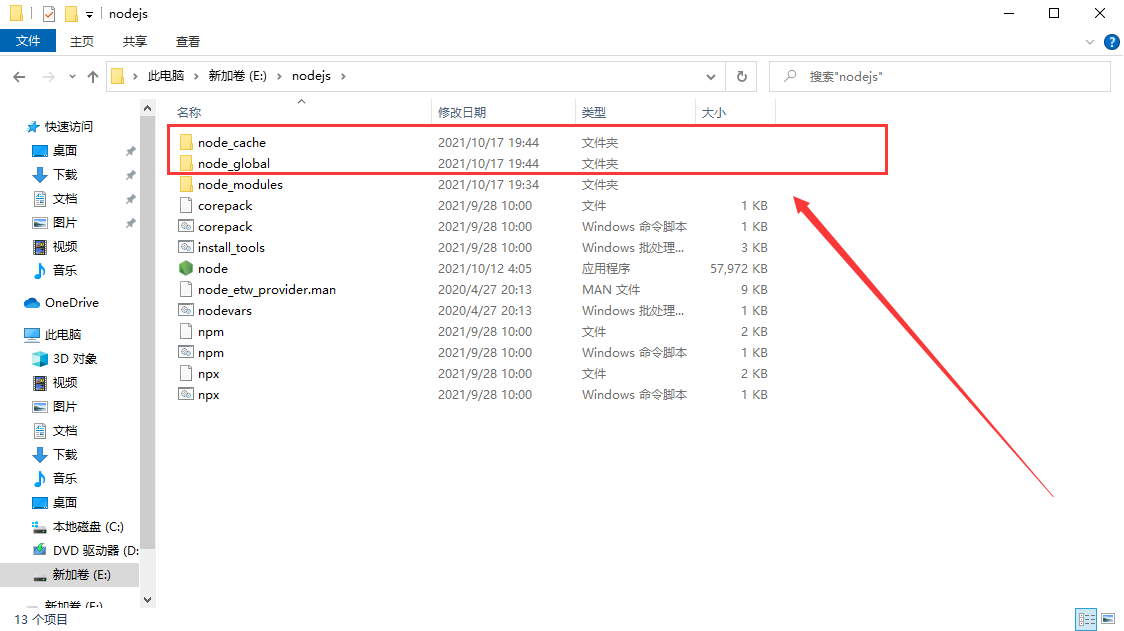Go up one folder level
The width and height of the screenshot is (1124, 631).
click(92, 77)
